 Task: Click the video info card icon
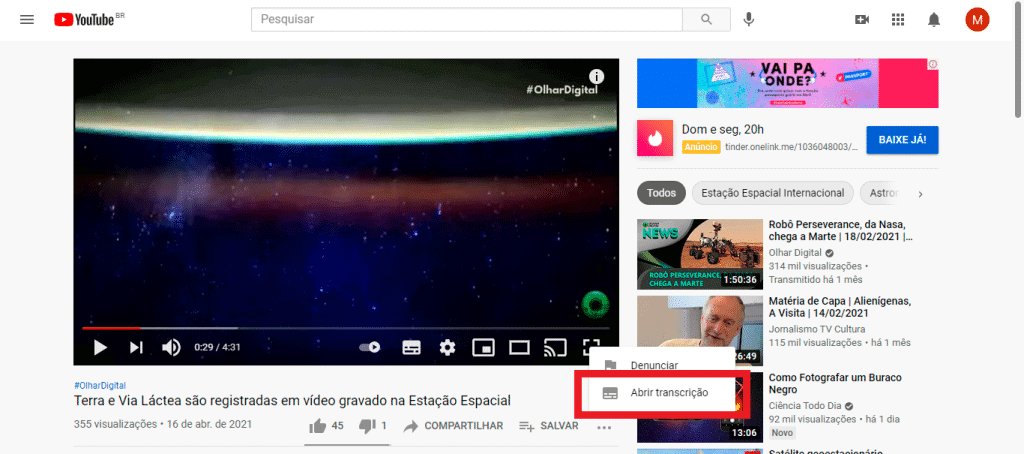click(x=596, y=76)
